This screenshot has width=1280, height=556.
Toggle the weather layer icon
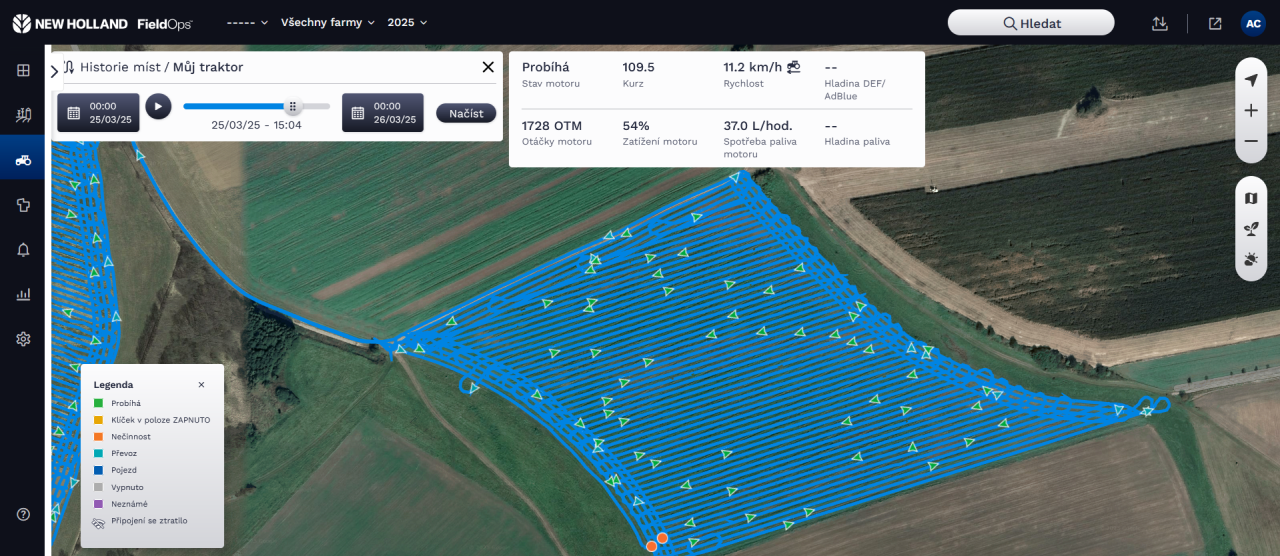(x=1251, y=260)
